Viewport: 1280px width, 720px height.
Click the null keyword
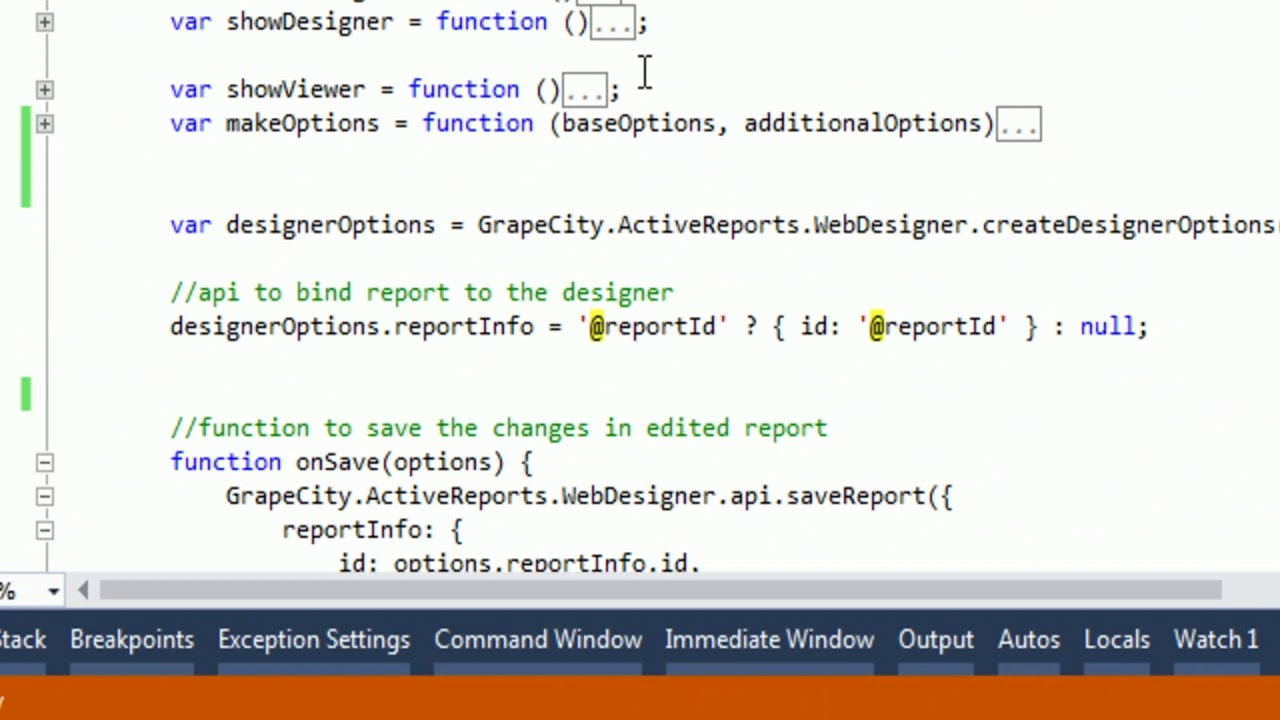point(1107,327)
